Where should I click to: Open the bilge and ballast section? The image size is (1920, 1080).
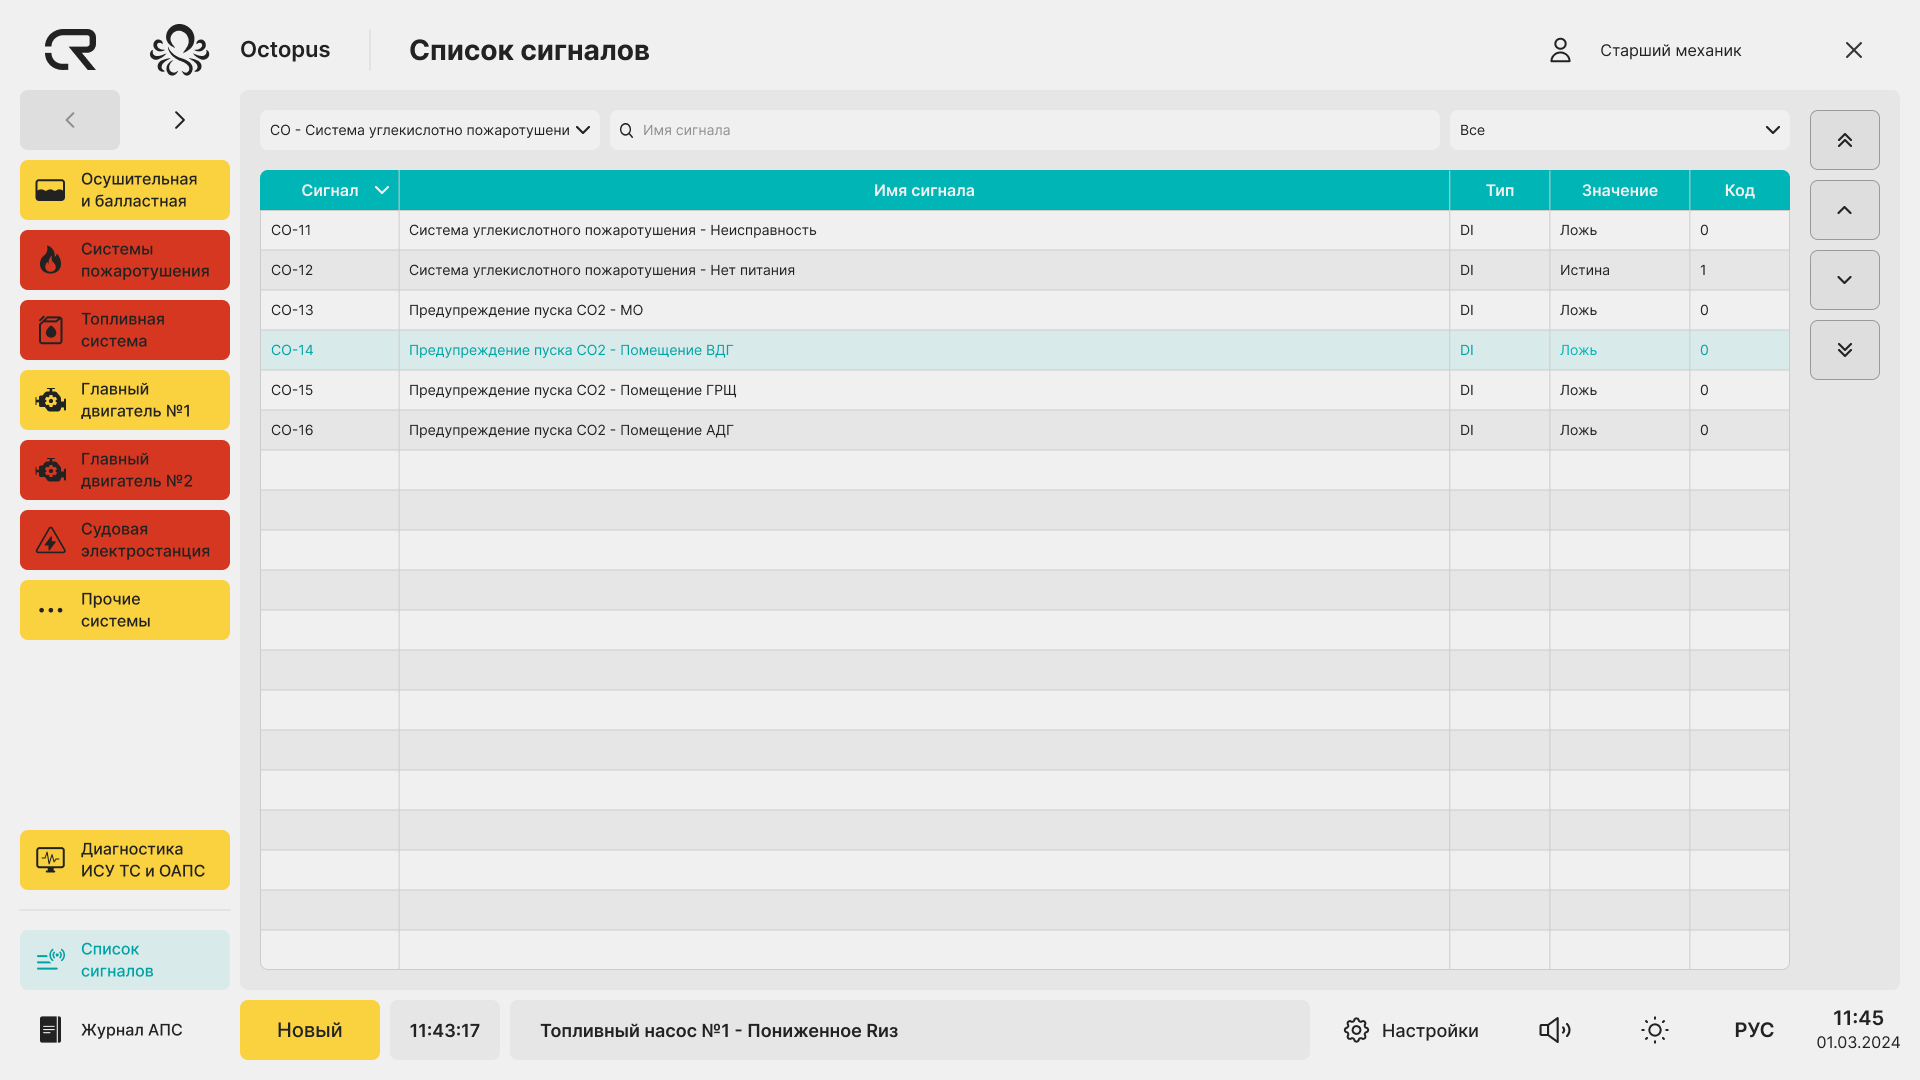point(125,190)
